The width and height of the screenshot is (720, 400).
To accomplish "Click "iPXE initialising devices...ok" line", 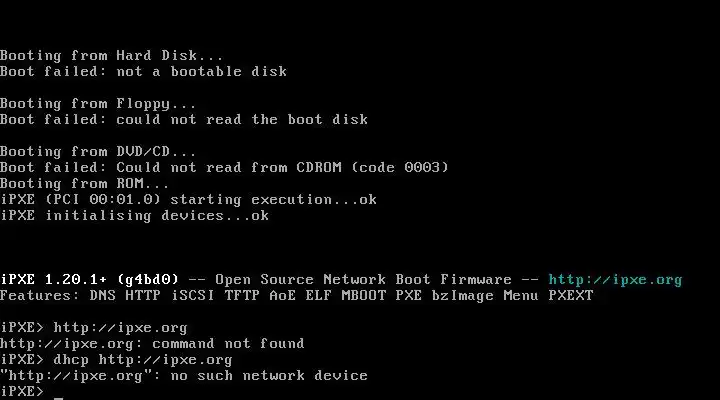I will pos(135,216).
